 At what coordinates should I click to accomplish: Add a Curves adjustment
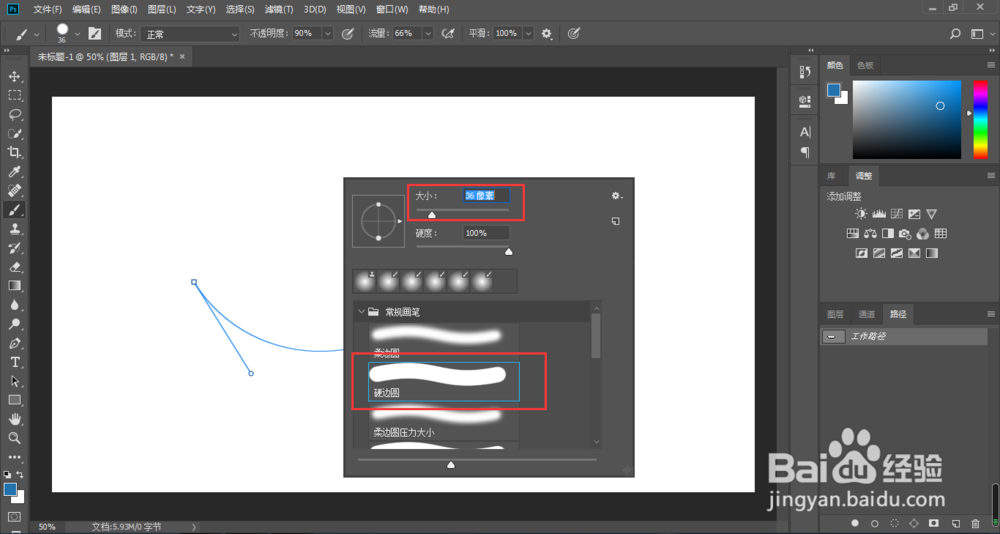pos(897,214)
